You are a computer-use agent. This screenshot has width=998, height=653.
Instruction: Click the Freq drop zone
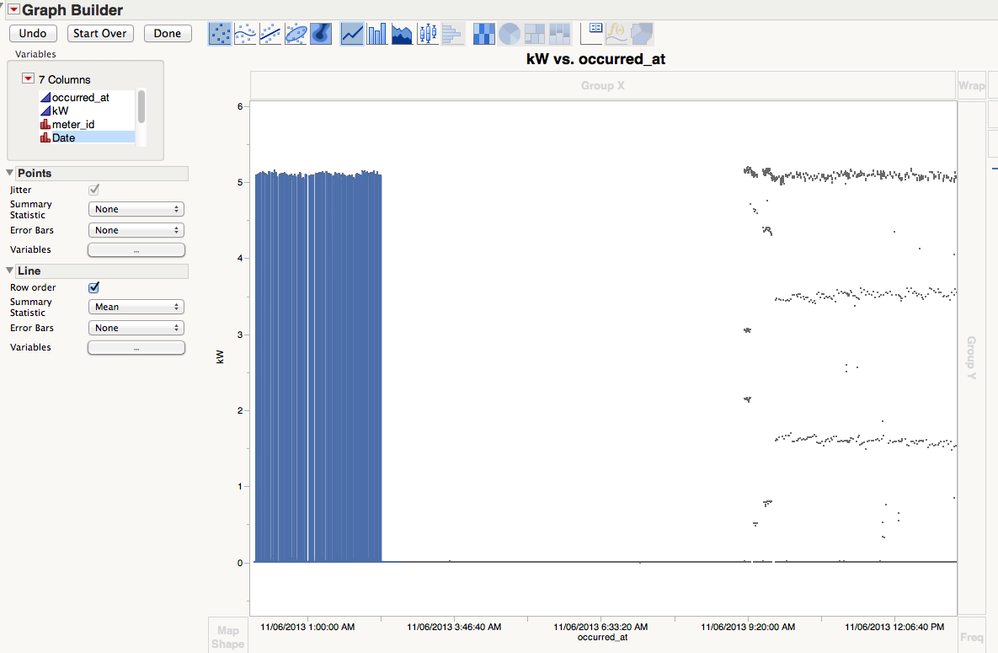tap(971, 636)
